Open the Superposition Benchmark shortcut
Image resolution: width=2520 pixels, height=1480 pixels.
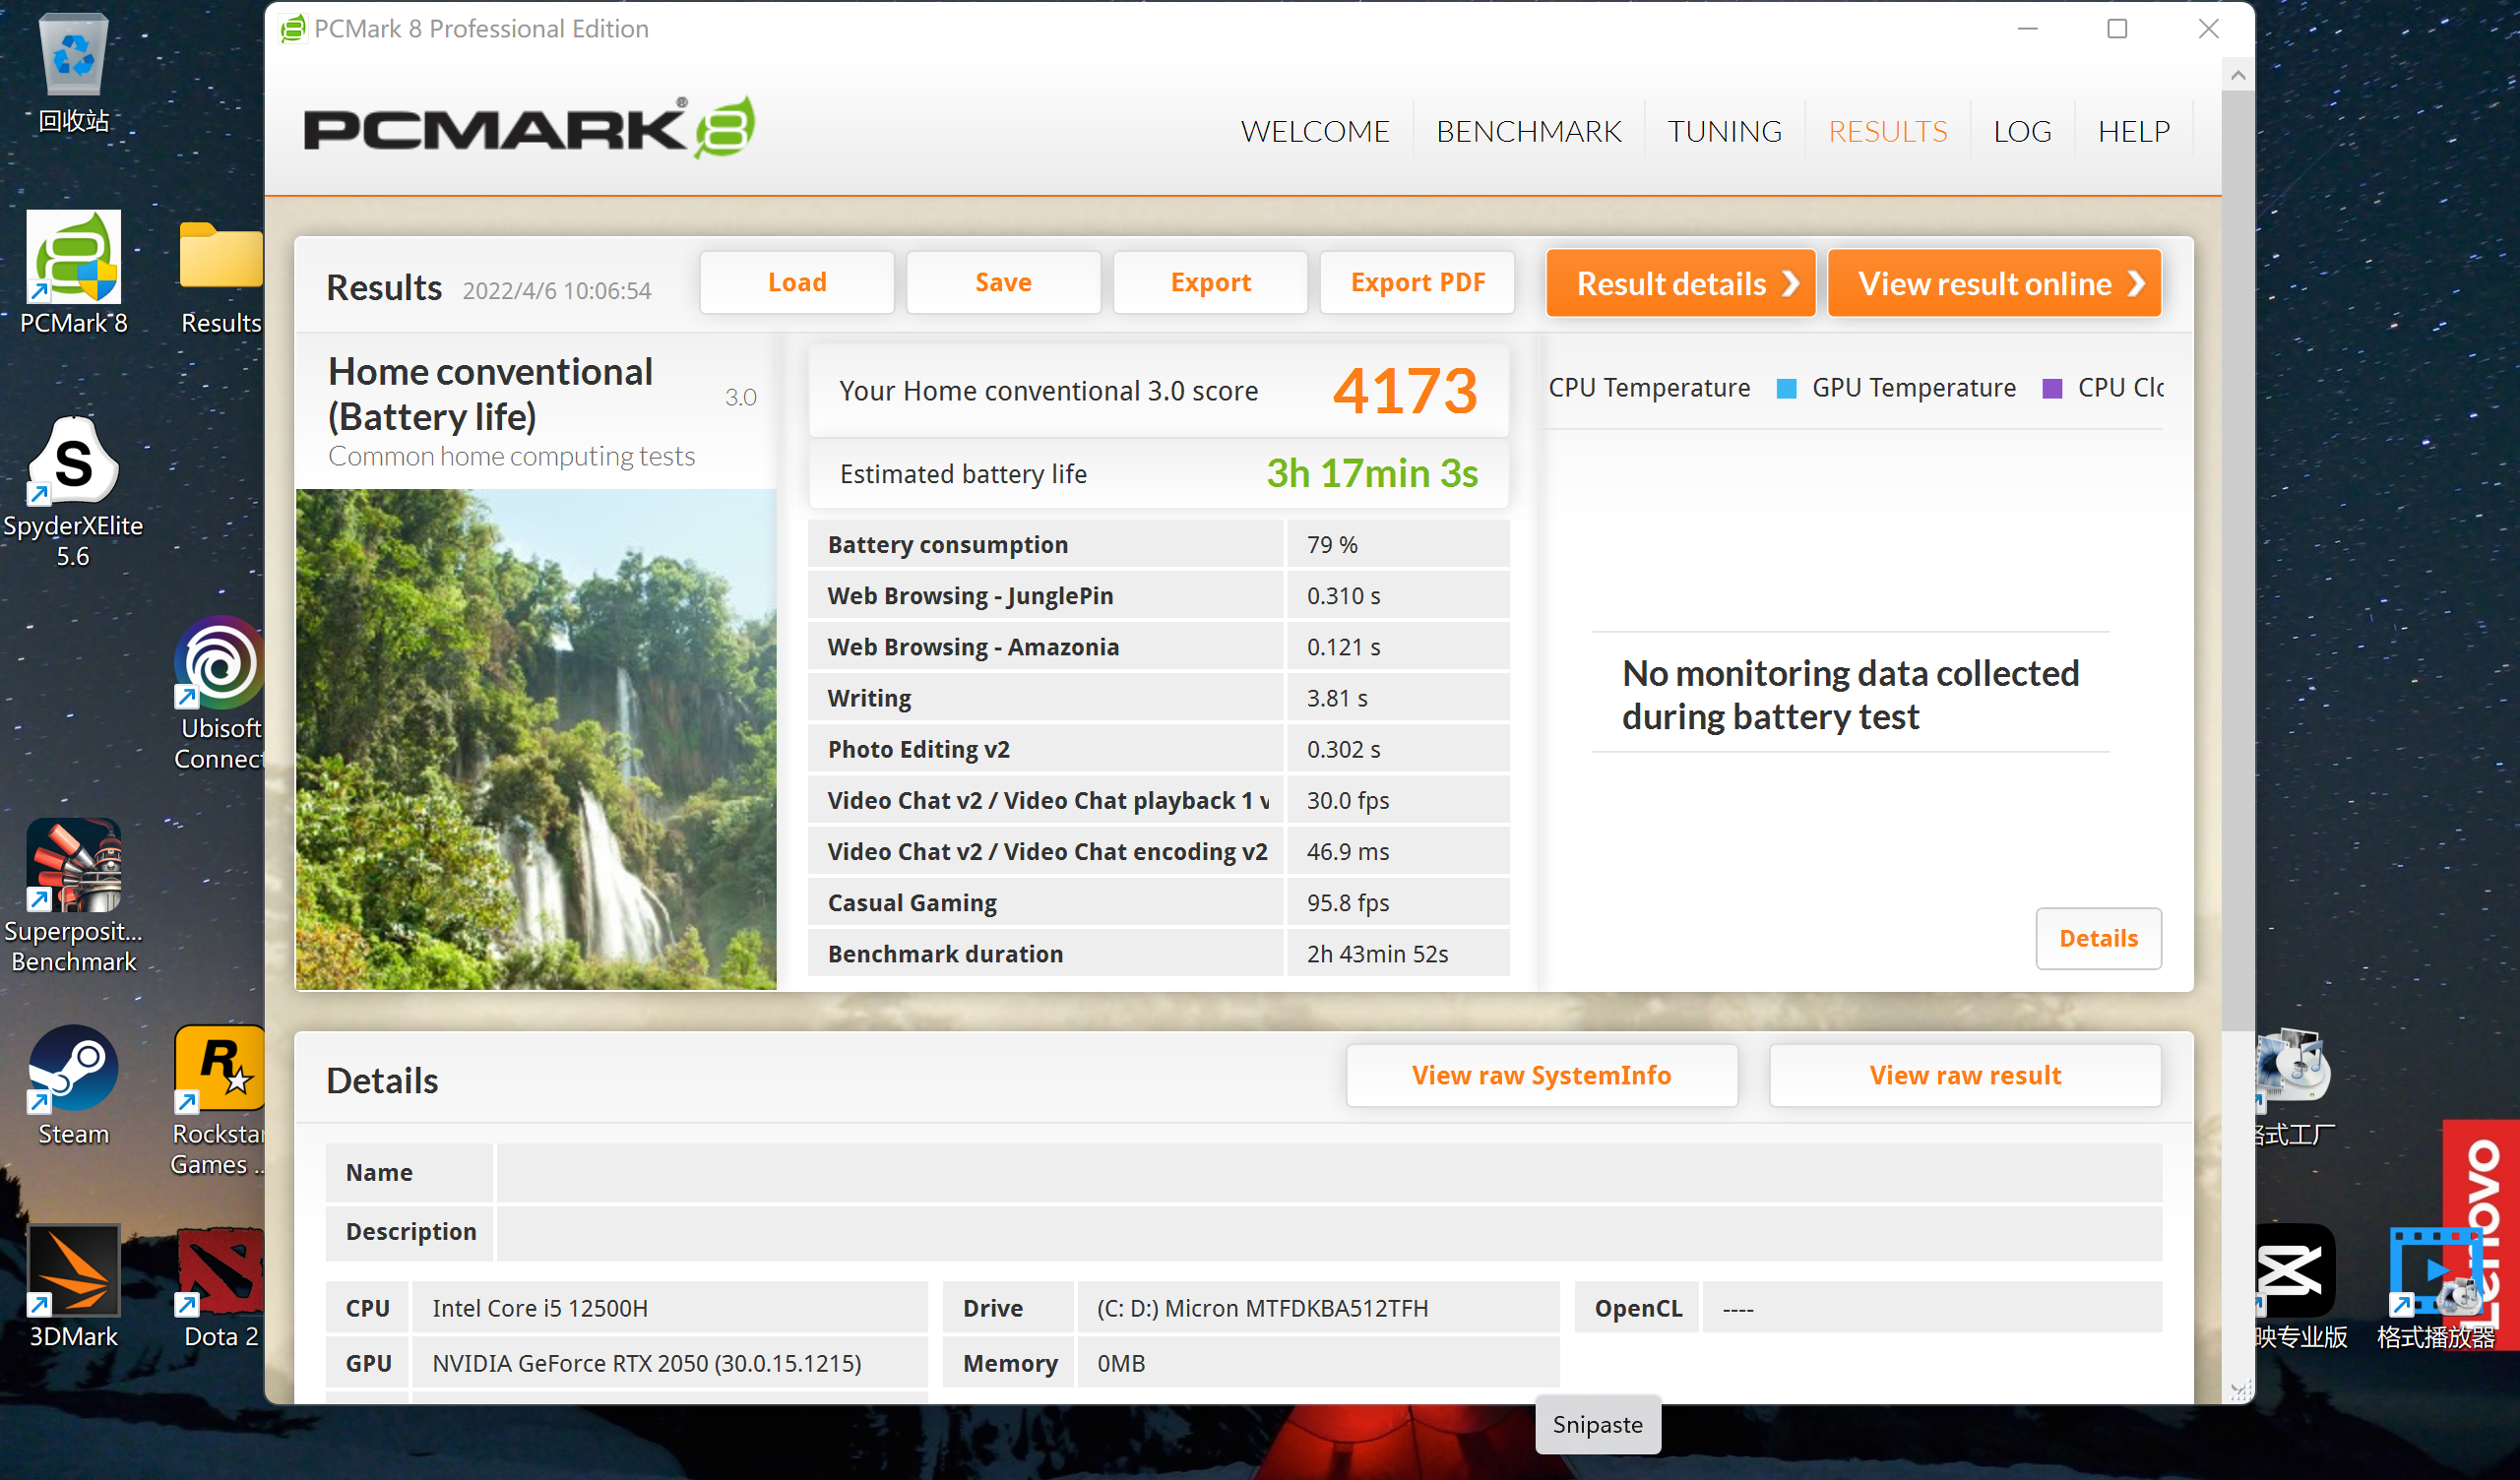73,866
